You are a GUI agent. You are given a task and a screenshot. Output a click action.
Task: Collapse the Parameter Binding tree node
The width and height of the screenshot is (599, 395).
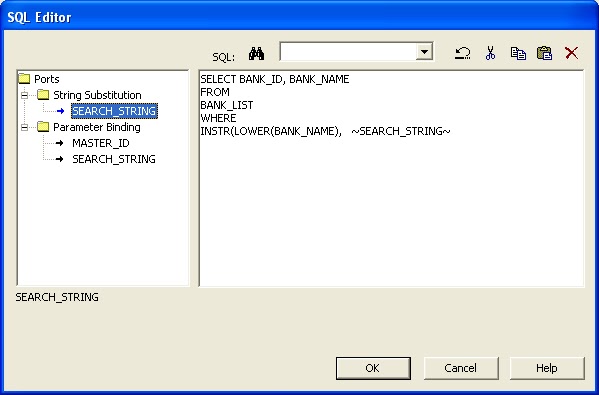coord(24,127)
